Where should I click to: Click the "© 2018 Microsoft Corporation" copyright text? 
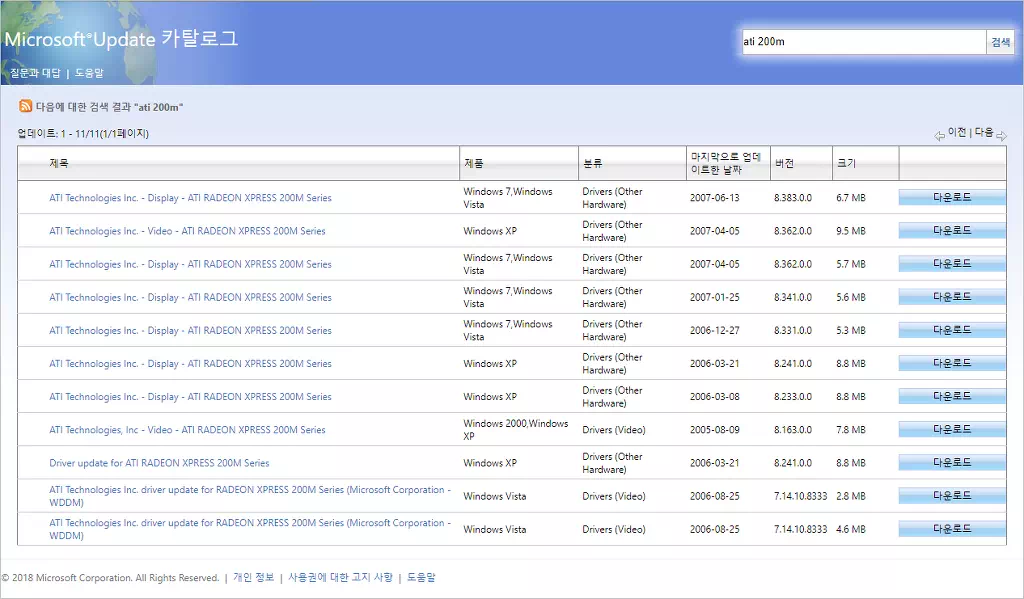click(110, 578)
